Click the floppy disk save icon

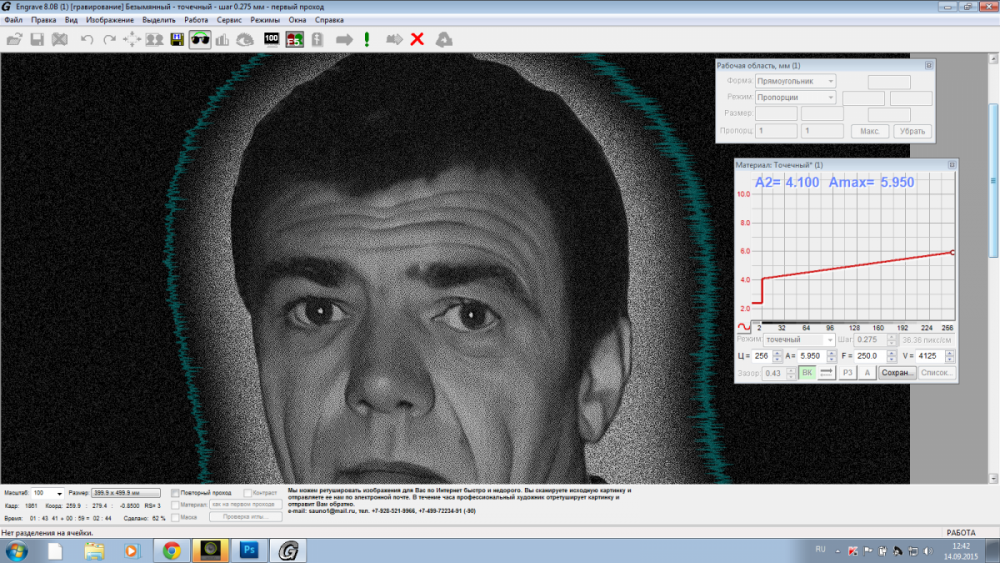click(x=37, y=39)
